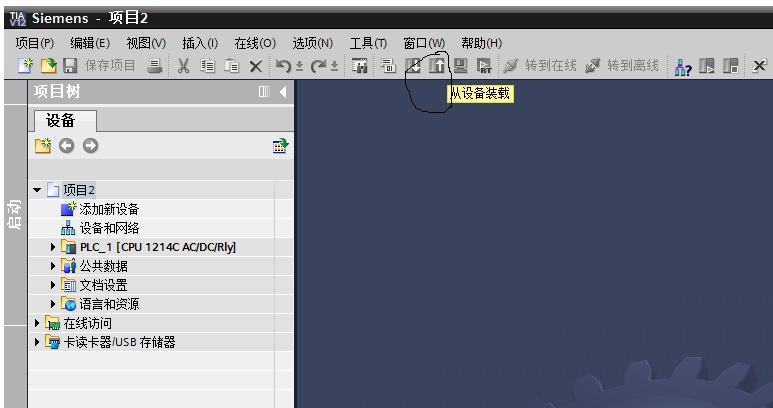
Task: Click the Copy icon in toolbar
Action: 208,66
